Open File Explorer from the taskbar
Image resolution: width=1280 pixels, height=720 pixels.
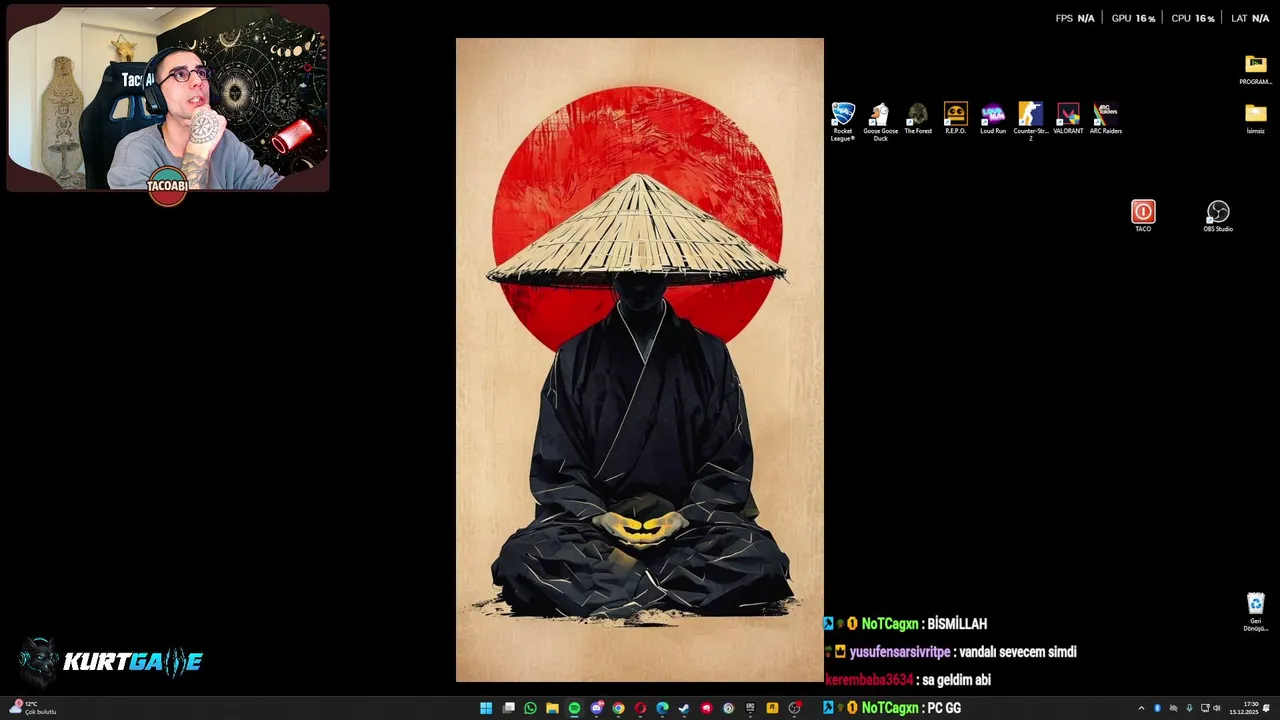coord(552,708)
